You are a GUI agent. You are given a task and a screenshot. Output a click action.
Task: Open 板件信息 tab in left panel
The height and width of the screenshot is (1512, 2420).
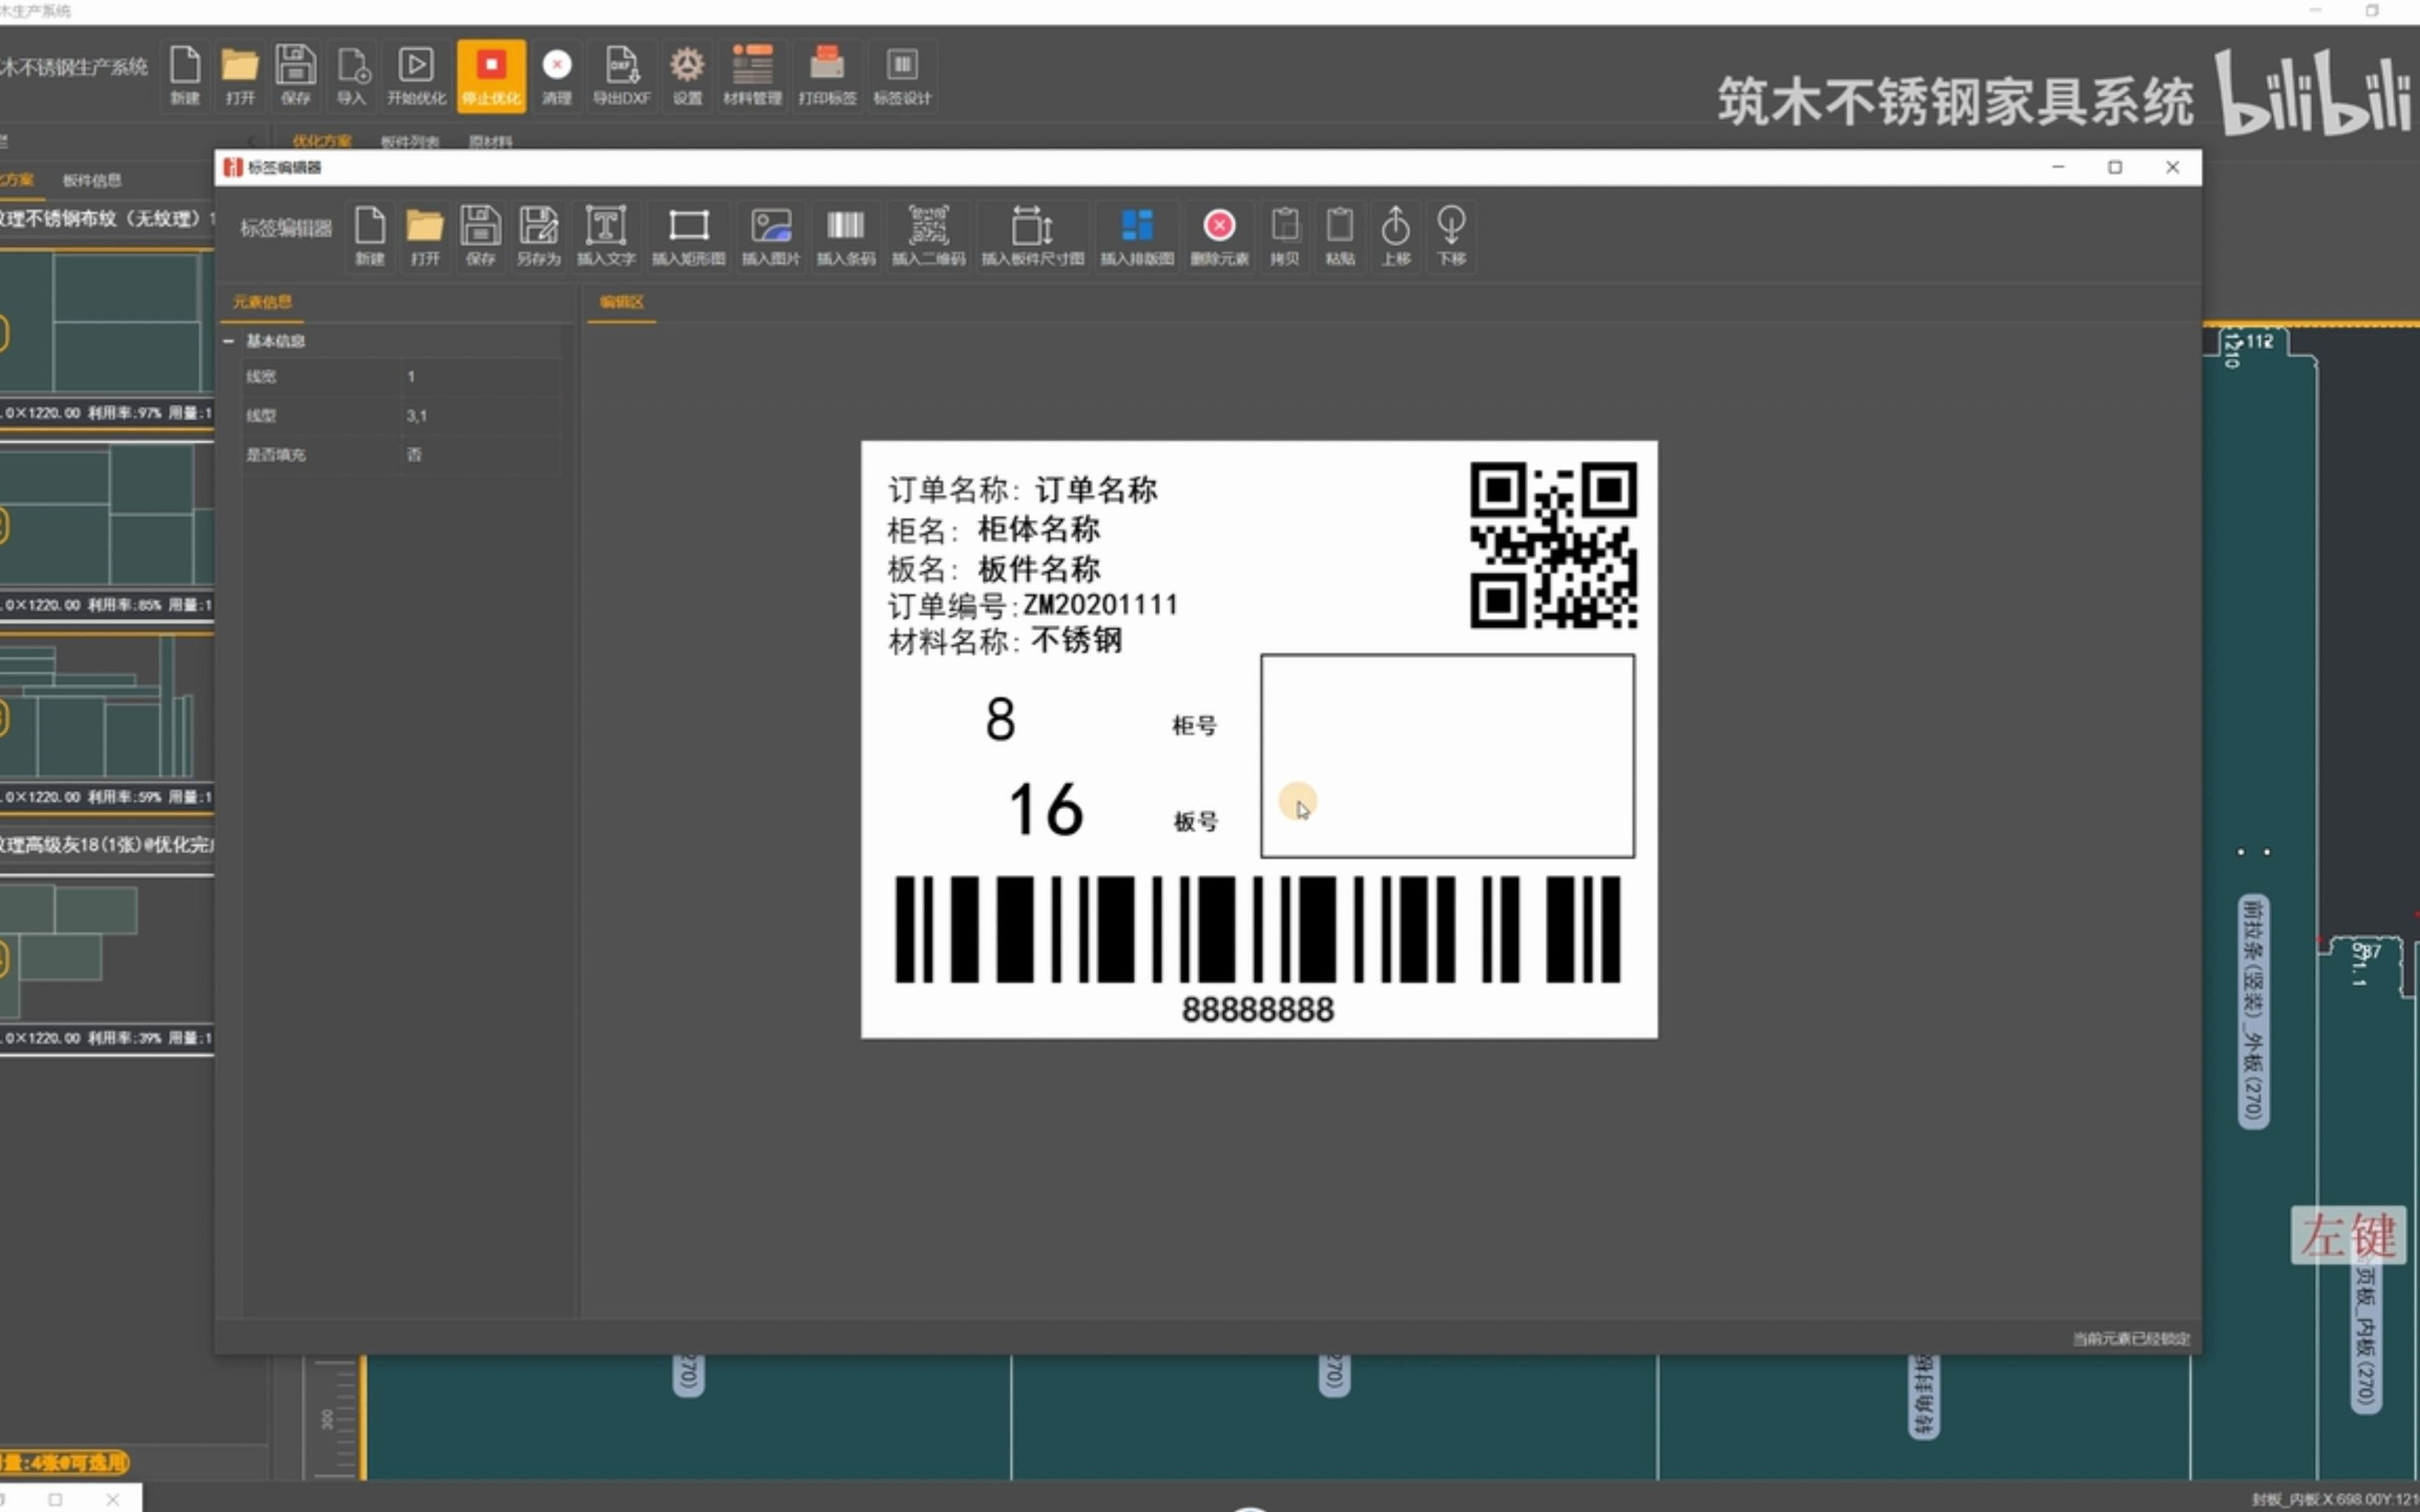[92, 180]
